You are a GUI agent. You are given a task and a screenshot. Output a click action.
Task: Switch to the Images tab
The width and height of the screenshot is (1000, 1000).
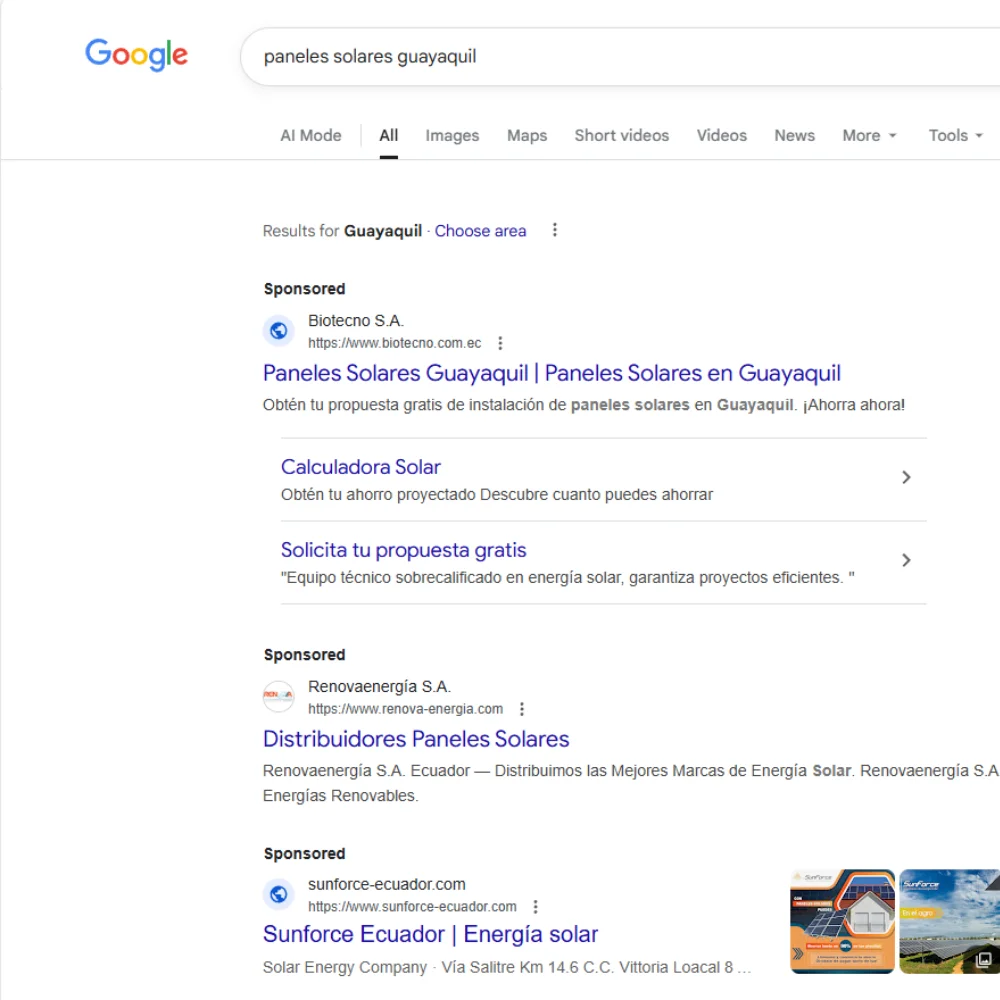point(452,136)
